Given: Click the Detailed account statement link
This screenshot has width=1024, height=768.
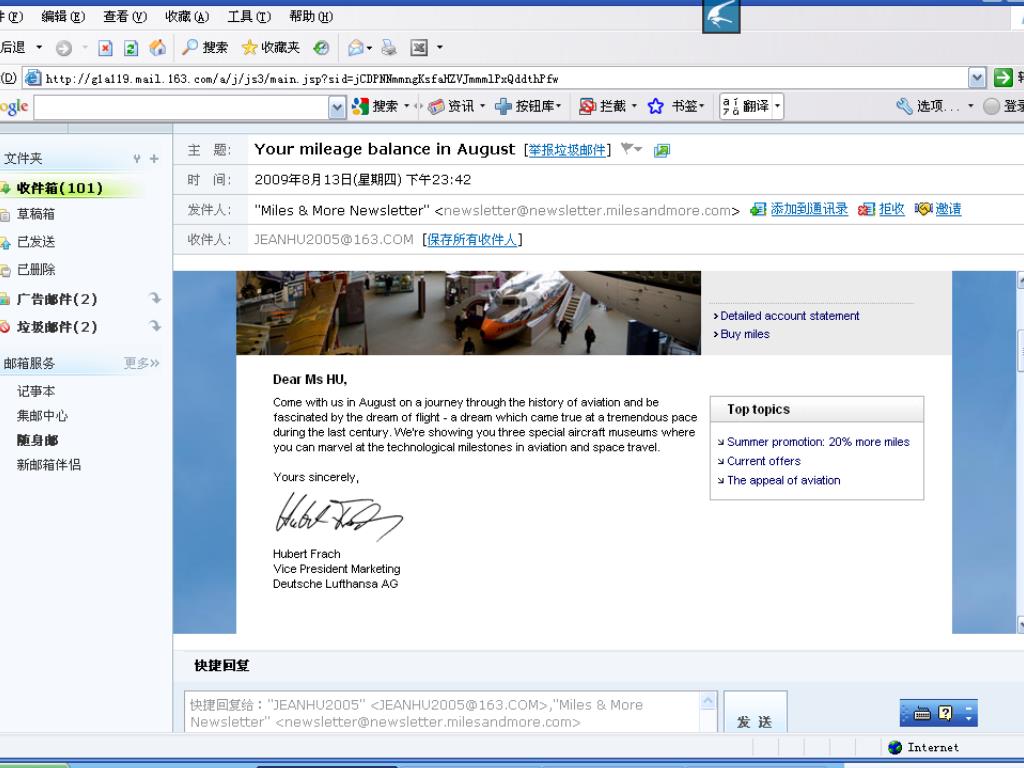Looking at the screenshot, I should coord(790,315).
